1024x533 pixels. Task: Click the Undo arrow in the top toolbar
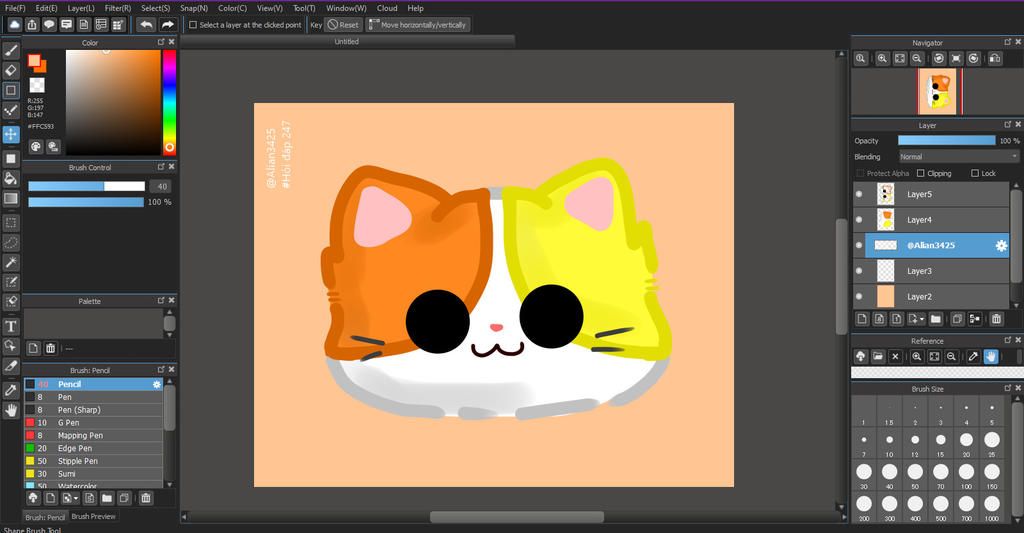pyautogui.click(x=146, y=24)
